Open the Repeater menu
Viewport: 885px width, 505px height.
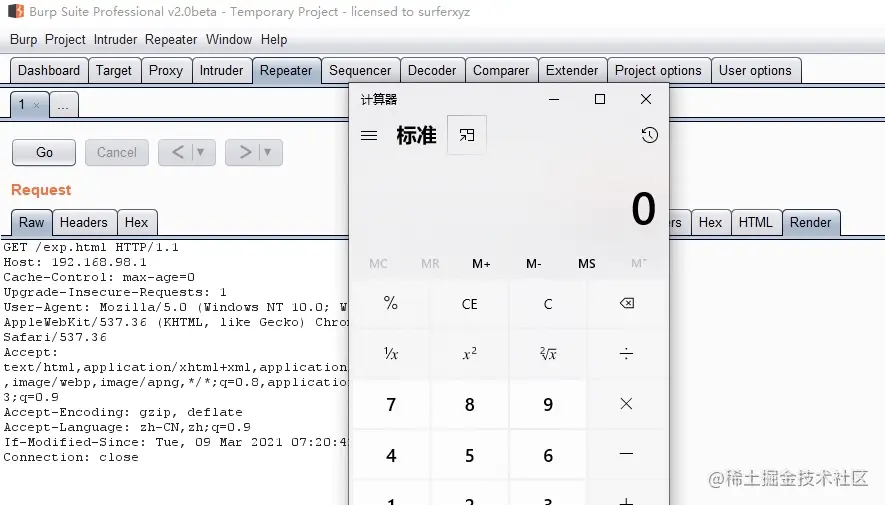coord(171,39)
